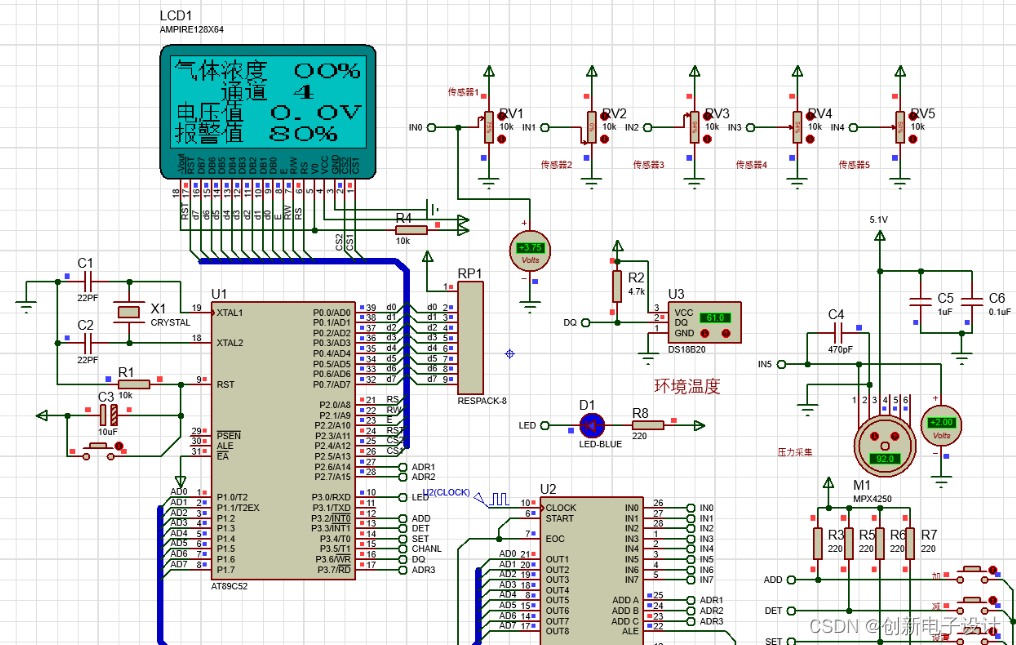Click the 传感器1 label above RV1

(463, 92)
